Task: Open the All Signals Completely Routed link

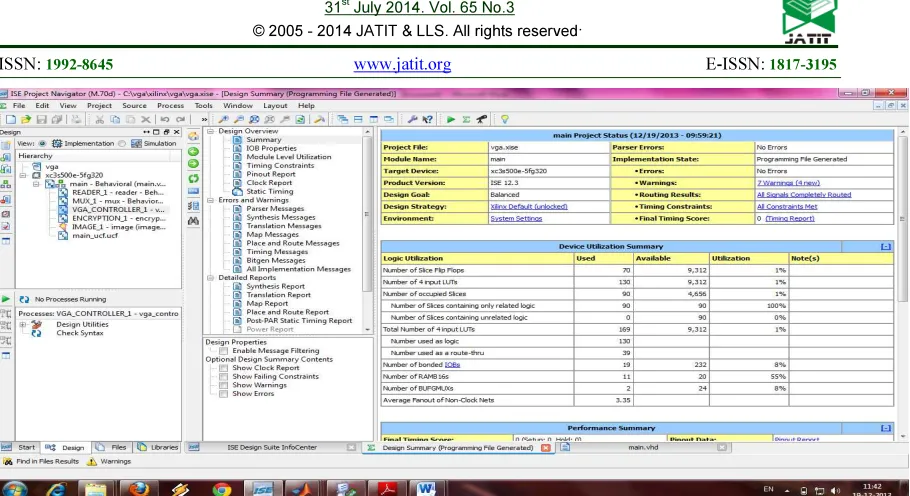Action: (x=804, y=195)
